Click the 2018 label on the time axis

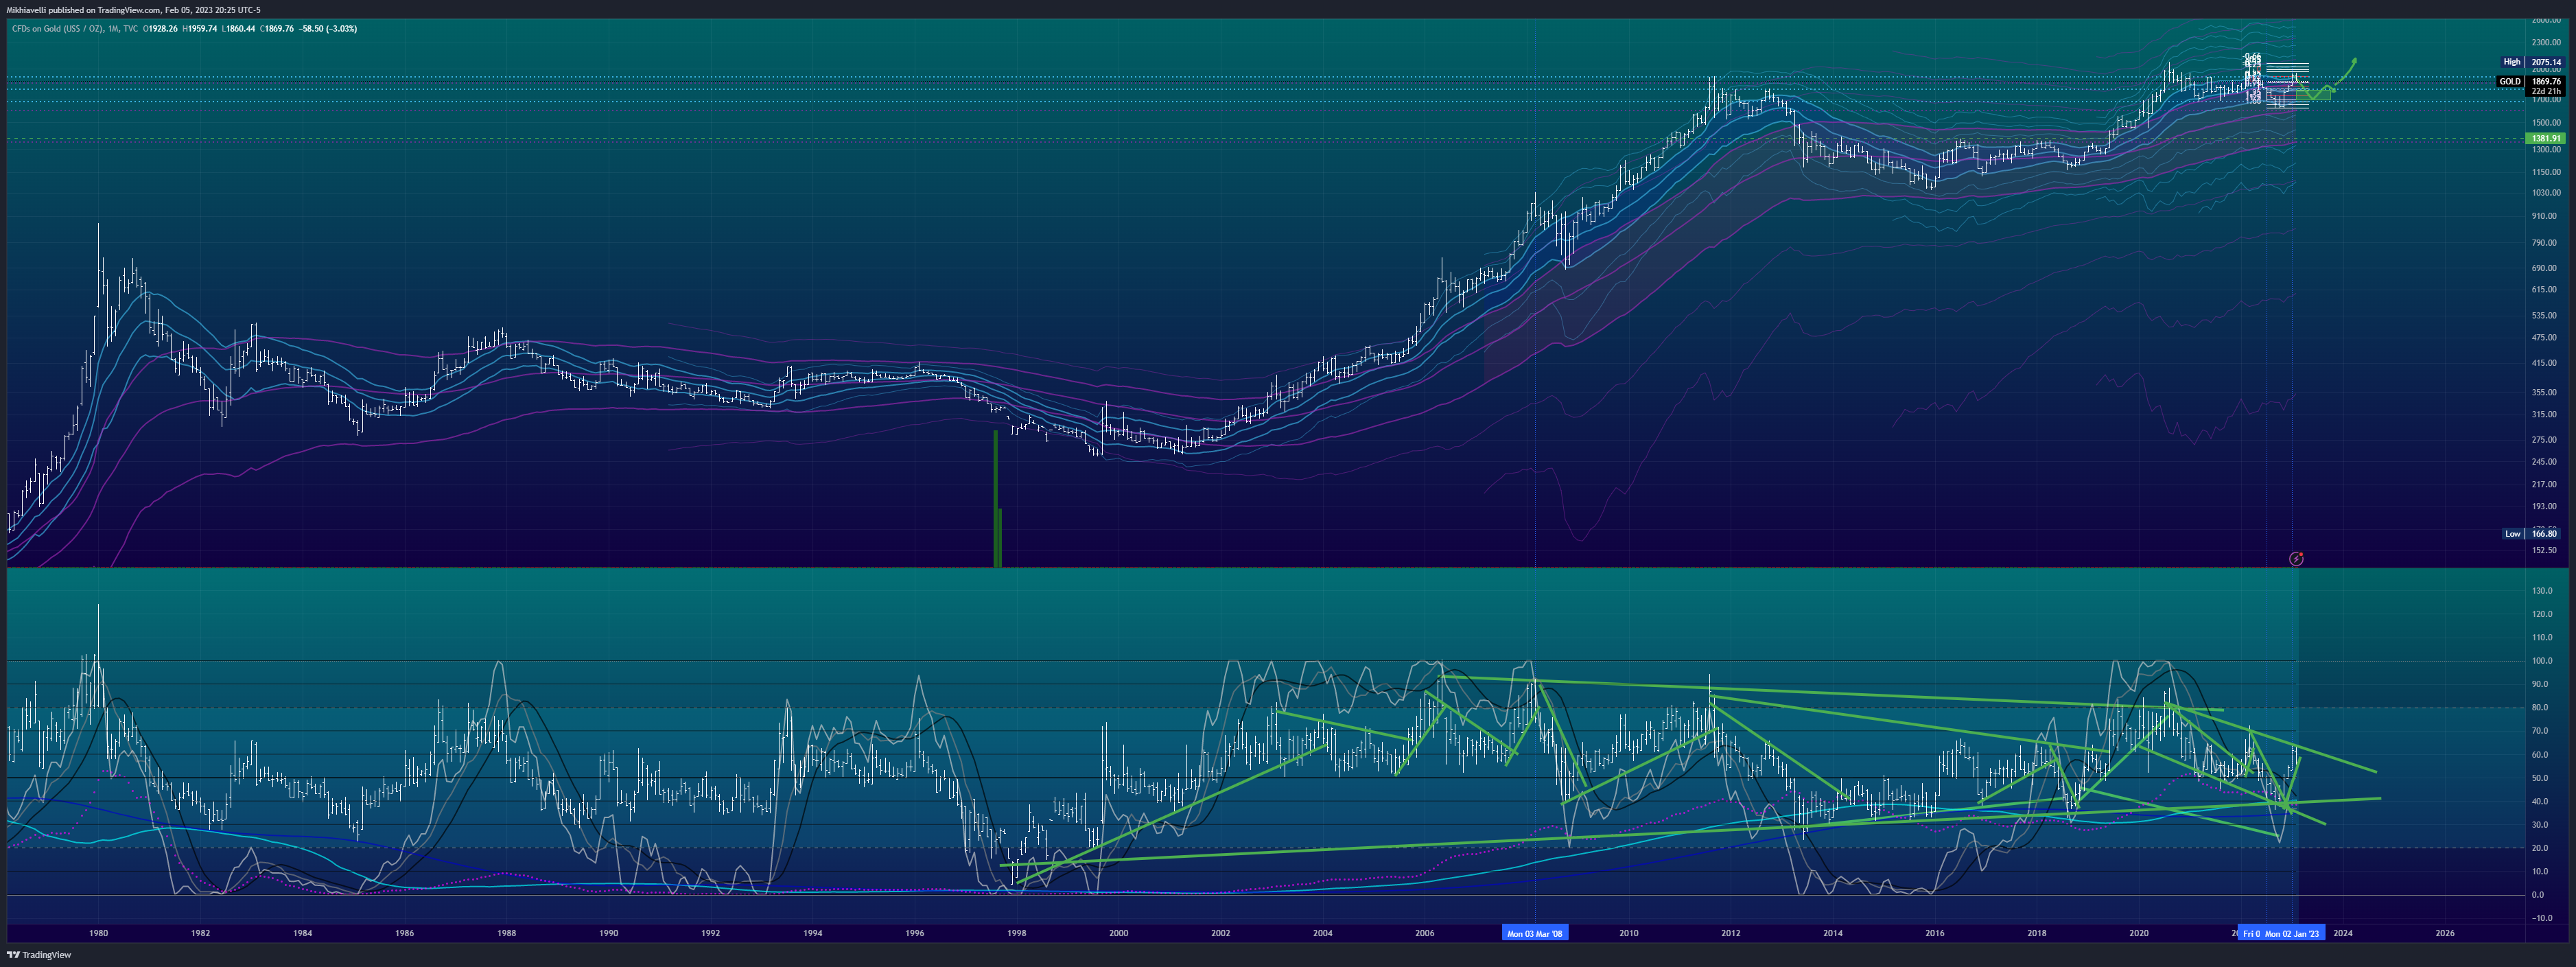click(2037, 933)
